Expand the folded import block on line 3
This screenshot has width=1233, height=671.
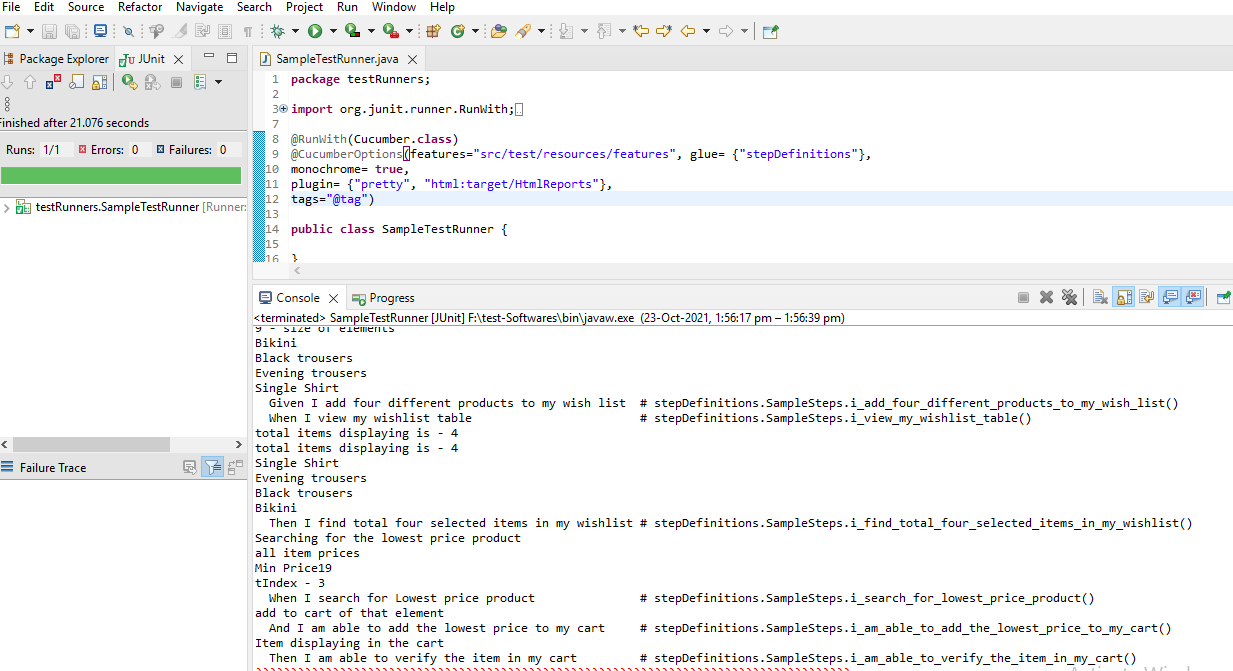(x=283, y=109)
